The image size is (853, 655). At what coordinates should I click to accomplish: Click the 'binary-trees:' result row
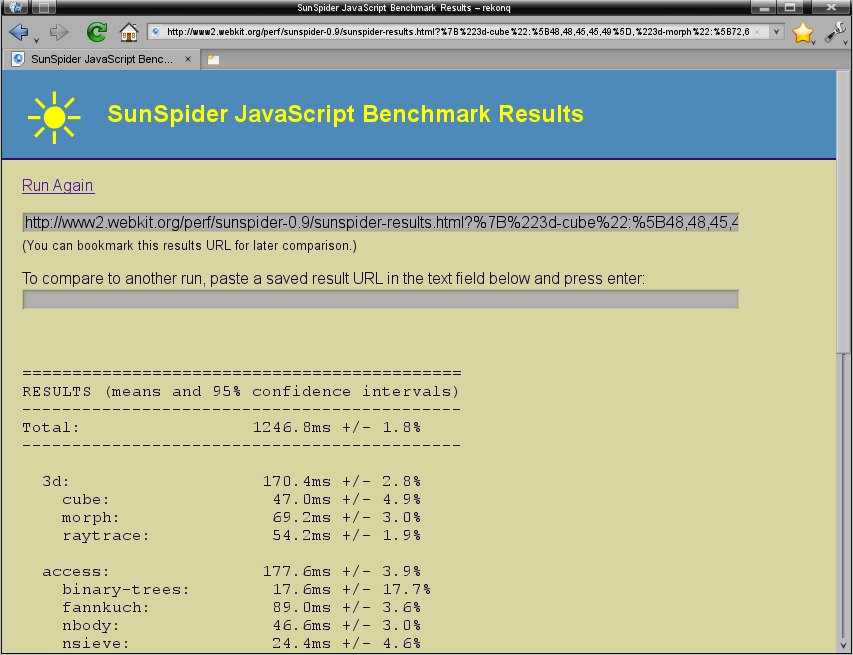coord(246,589)
